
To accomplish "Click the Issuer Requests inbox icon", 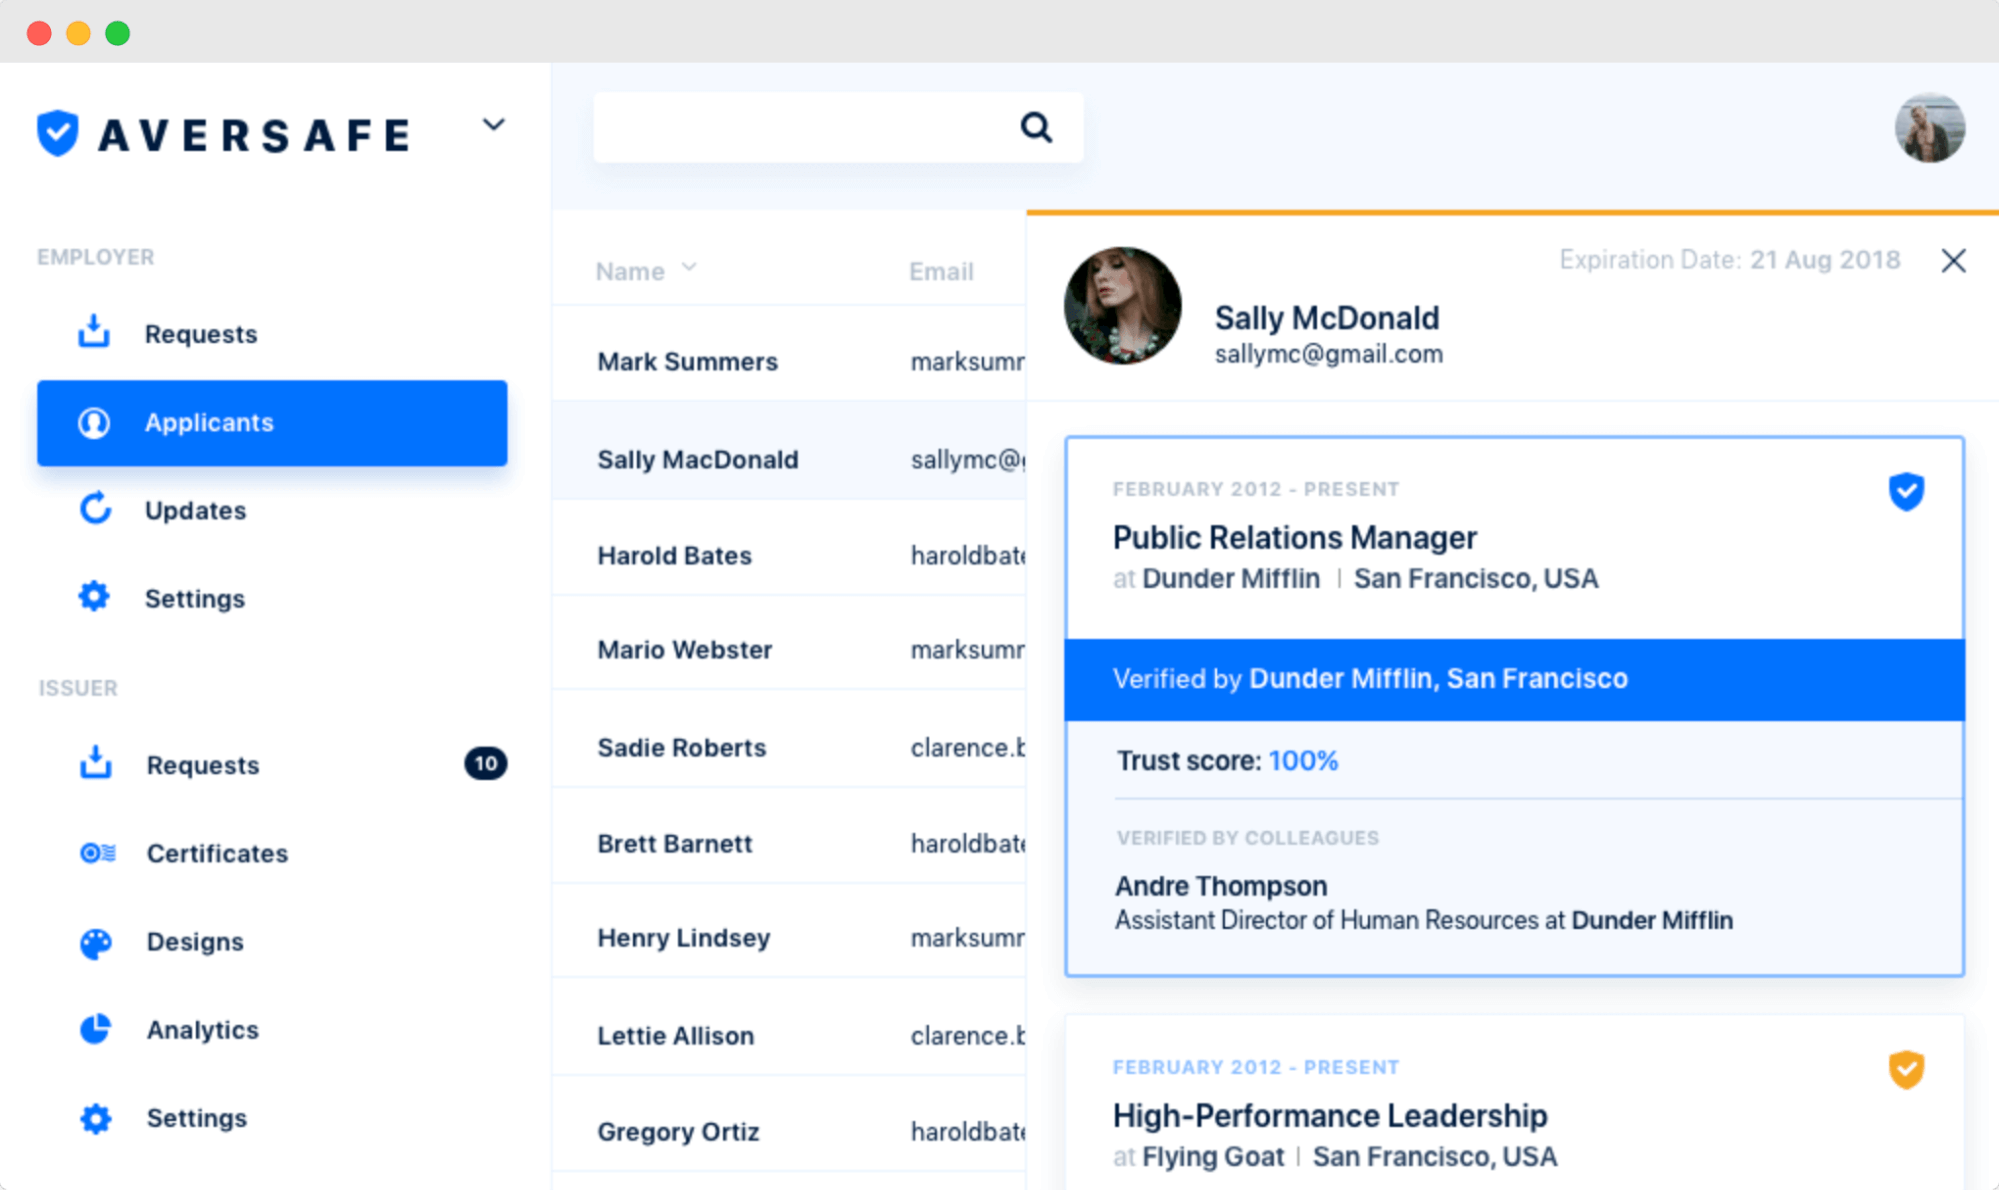I will [96, 763].
